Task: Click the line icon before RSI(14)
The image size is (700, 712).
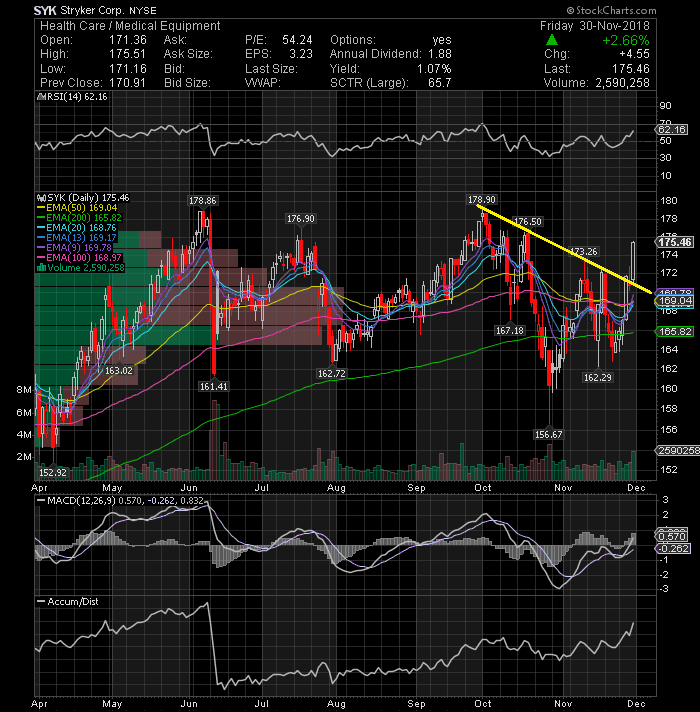Action: pyautogui.click(x=41, y=97)
